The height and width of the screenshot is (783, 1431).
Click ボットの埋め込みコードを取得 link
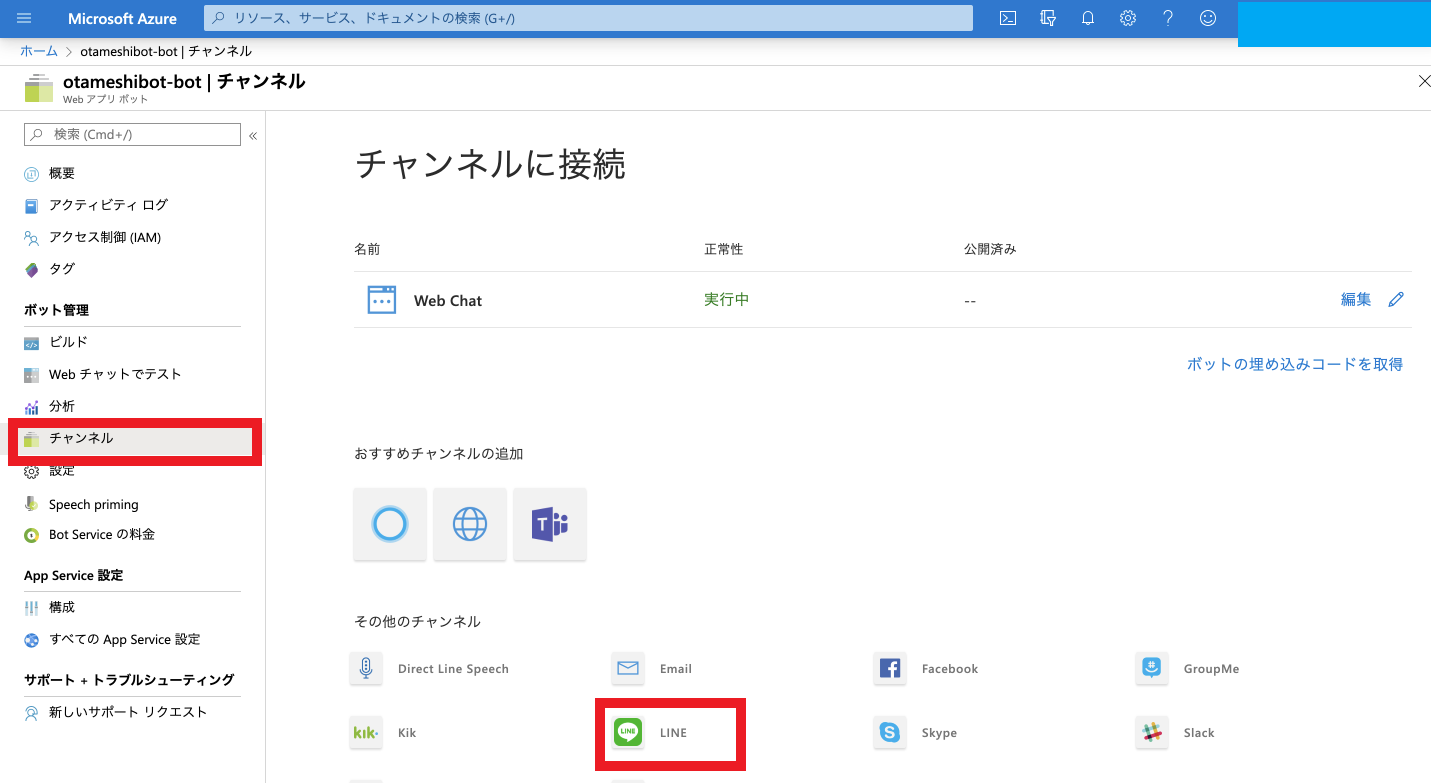[1294, 364]
